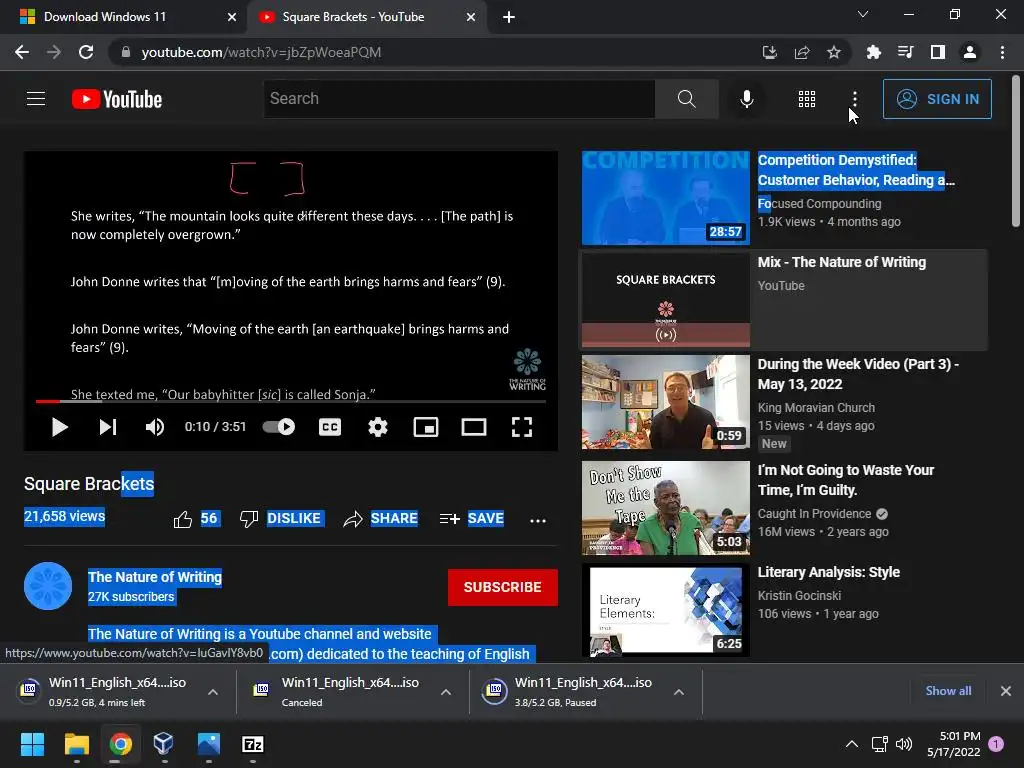
Task: Open Competition Demystified video thumbnail
Action: tap(665, 198)
